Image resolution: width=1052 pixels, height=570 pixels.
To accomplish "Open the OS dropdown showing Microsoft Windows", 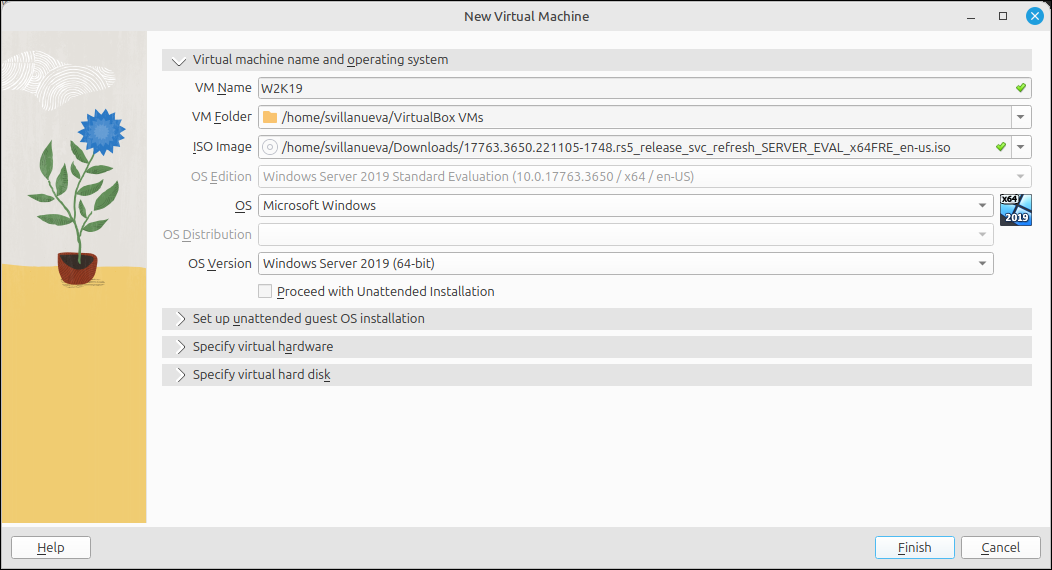I will coord(625,205).
